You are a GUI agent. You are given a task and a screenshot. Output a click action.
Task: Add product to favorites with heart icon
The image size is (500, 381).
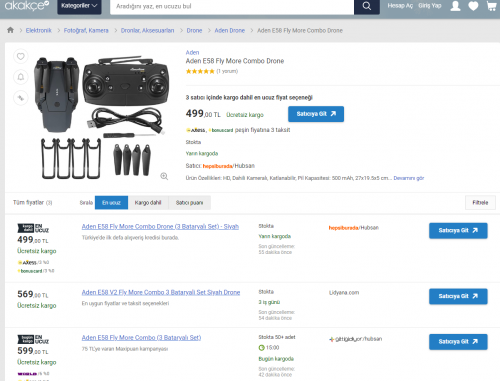point(21,56)
